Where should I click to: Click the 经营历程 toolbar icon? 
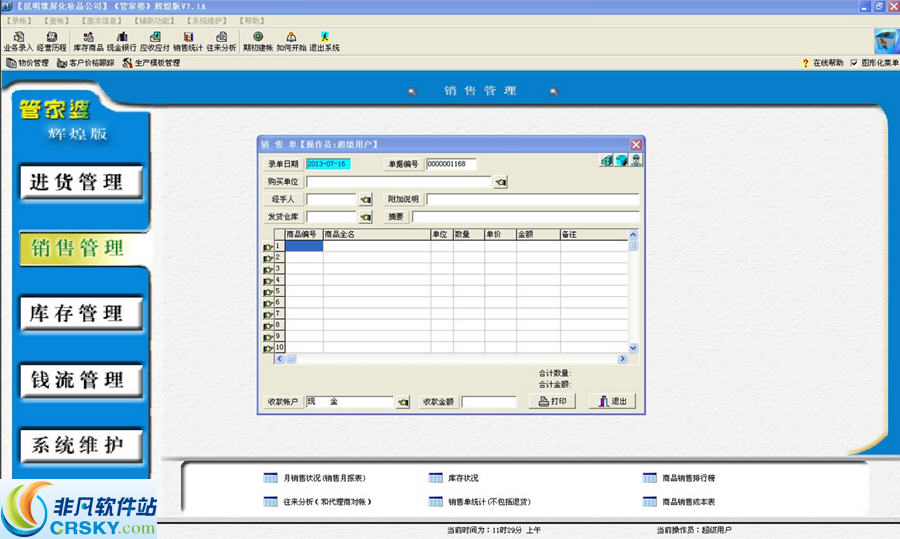point(51,42)
